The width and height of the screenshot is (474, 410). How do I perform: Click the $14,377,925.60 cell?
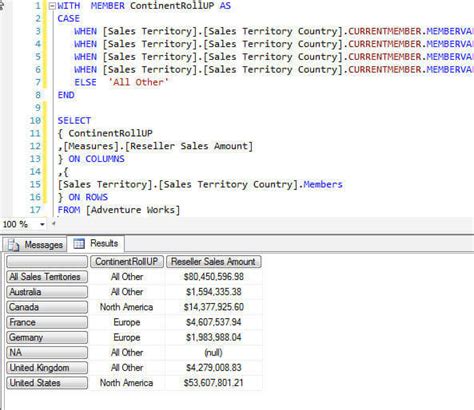coord(214,307)
